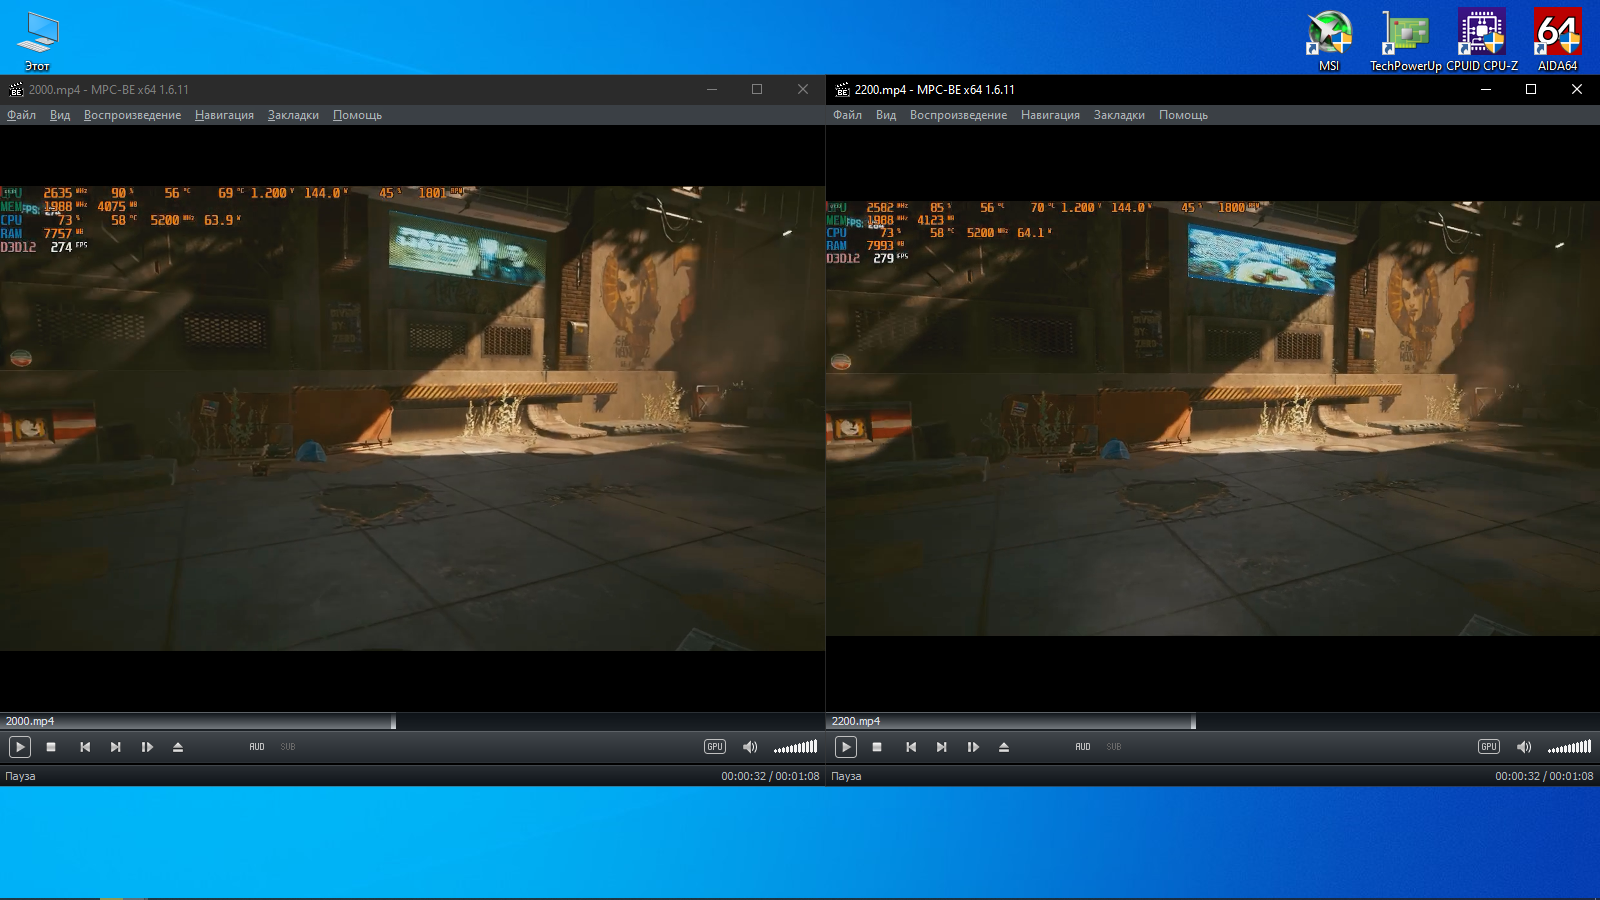Open the Файл menu in 2200.mp4 window

point(847,115)
